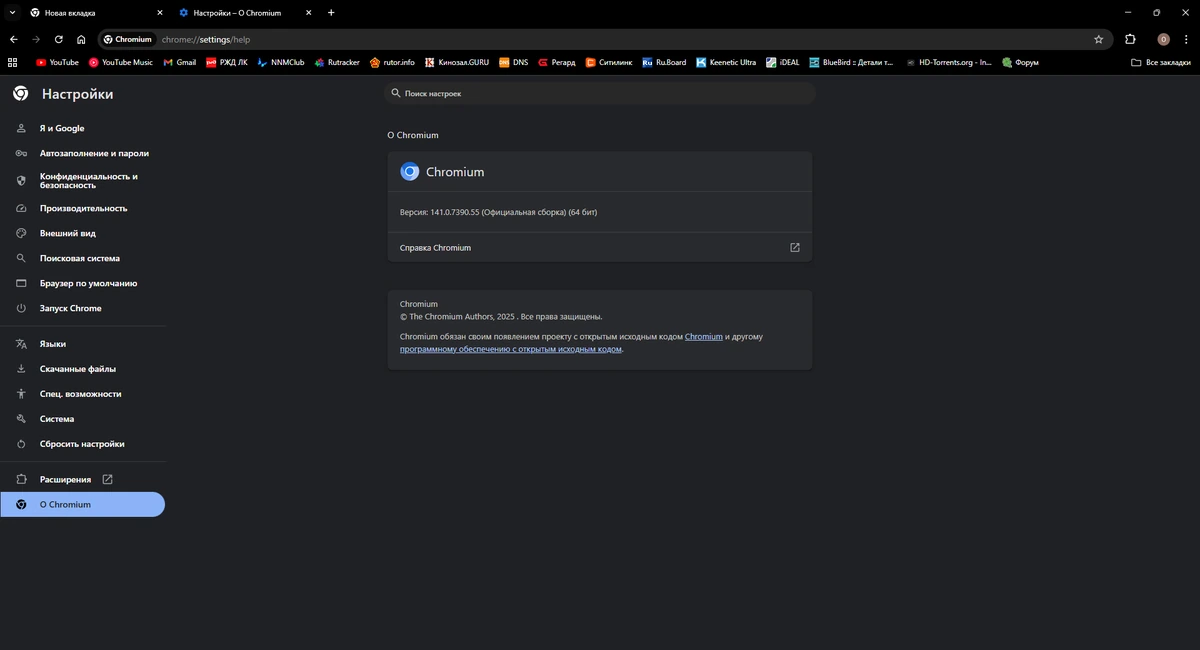This screenshot has width=1200, height=650.
Task: Open the Форум bookmark
Action: point(1020,62)
